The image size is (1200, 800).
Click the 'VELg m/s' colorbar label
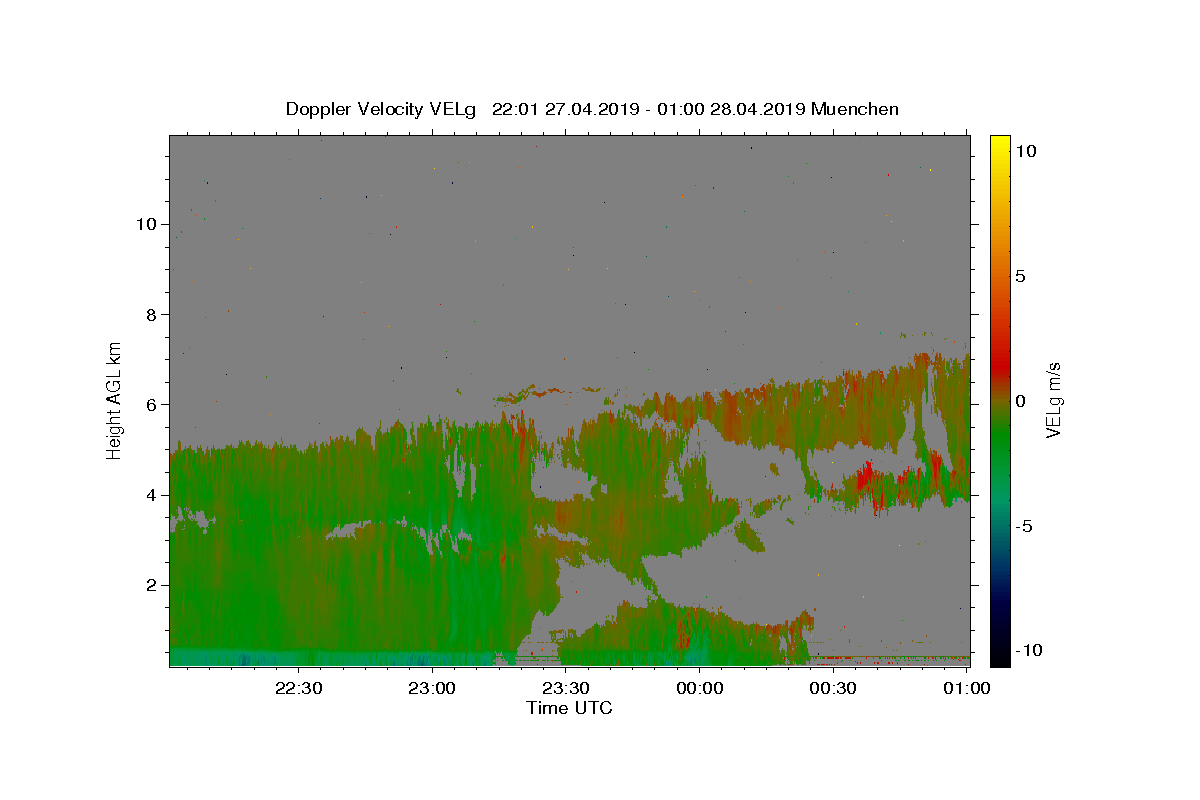(1053, 400)
